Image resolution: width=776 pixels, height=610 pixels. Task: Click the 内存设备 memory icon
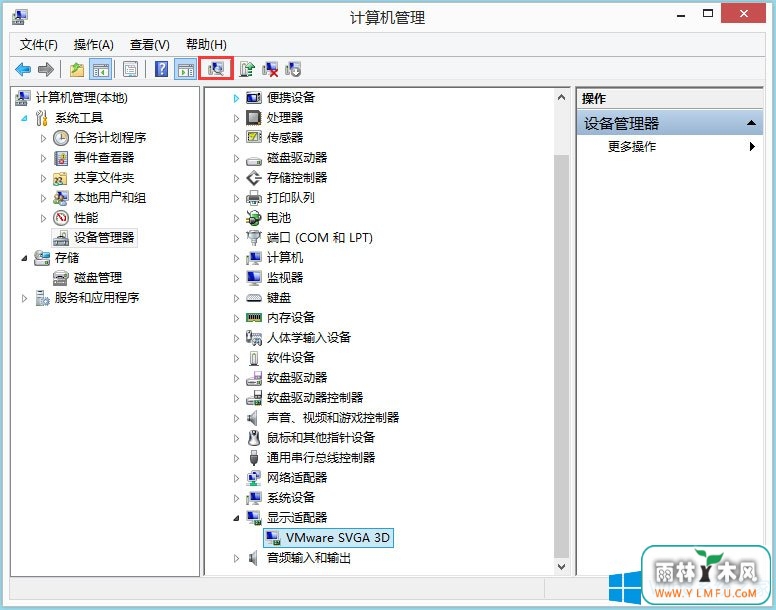point(253,318)
